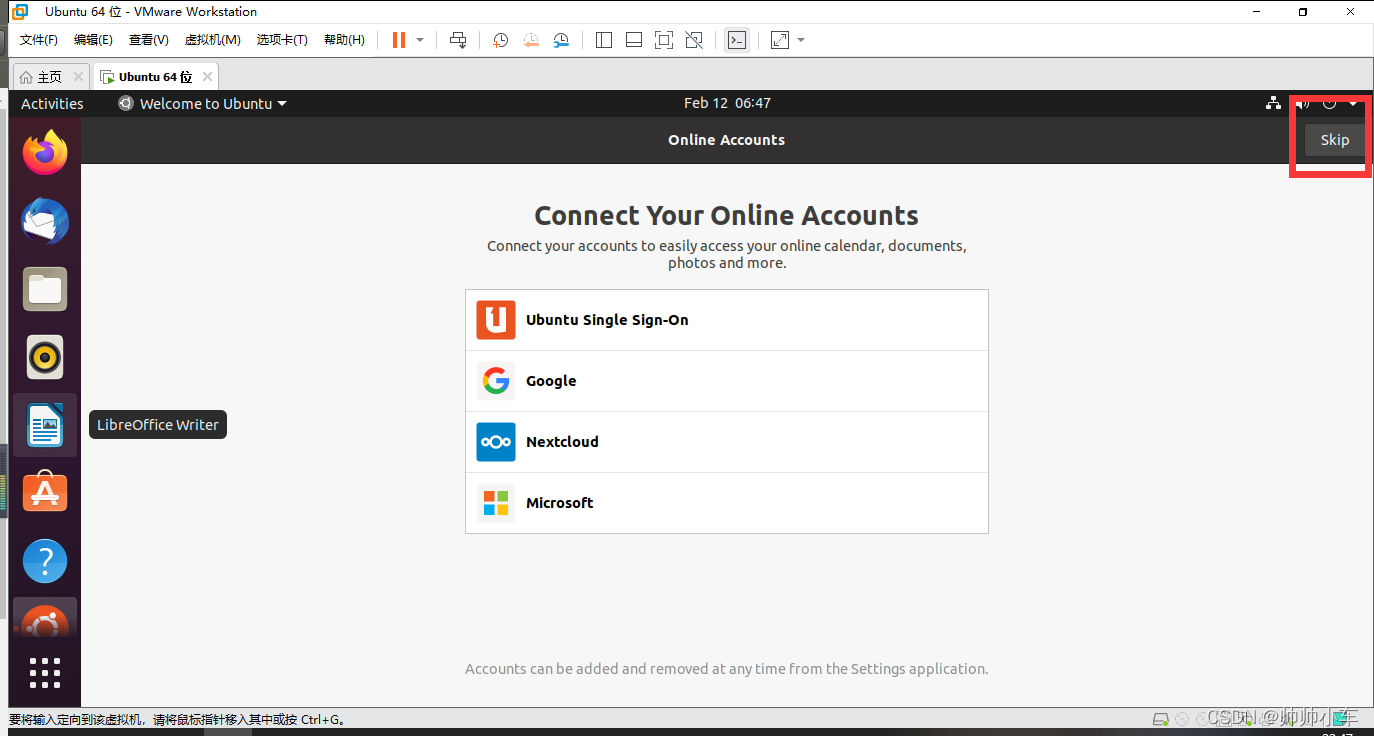
Task: Launch Rhythmbox music player icon
Action: click(45, 357)
